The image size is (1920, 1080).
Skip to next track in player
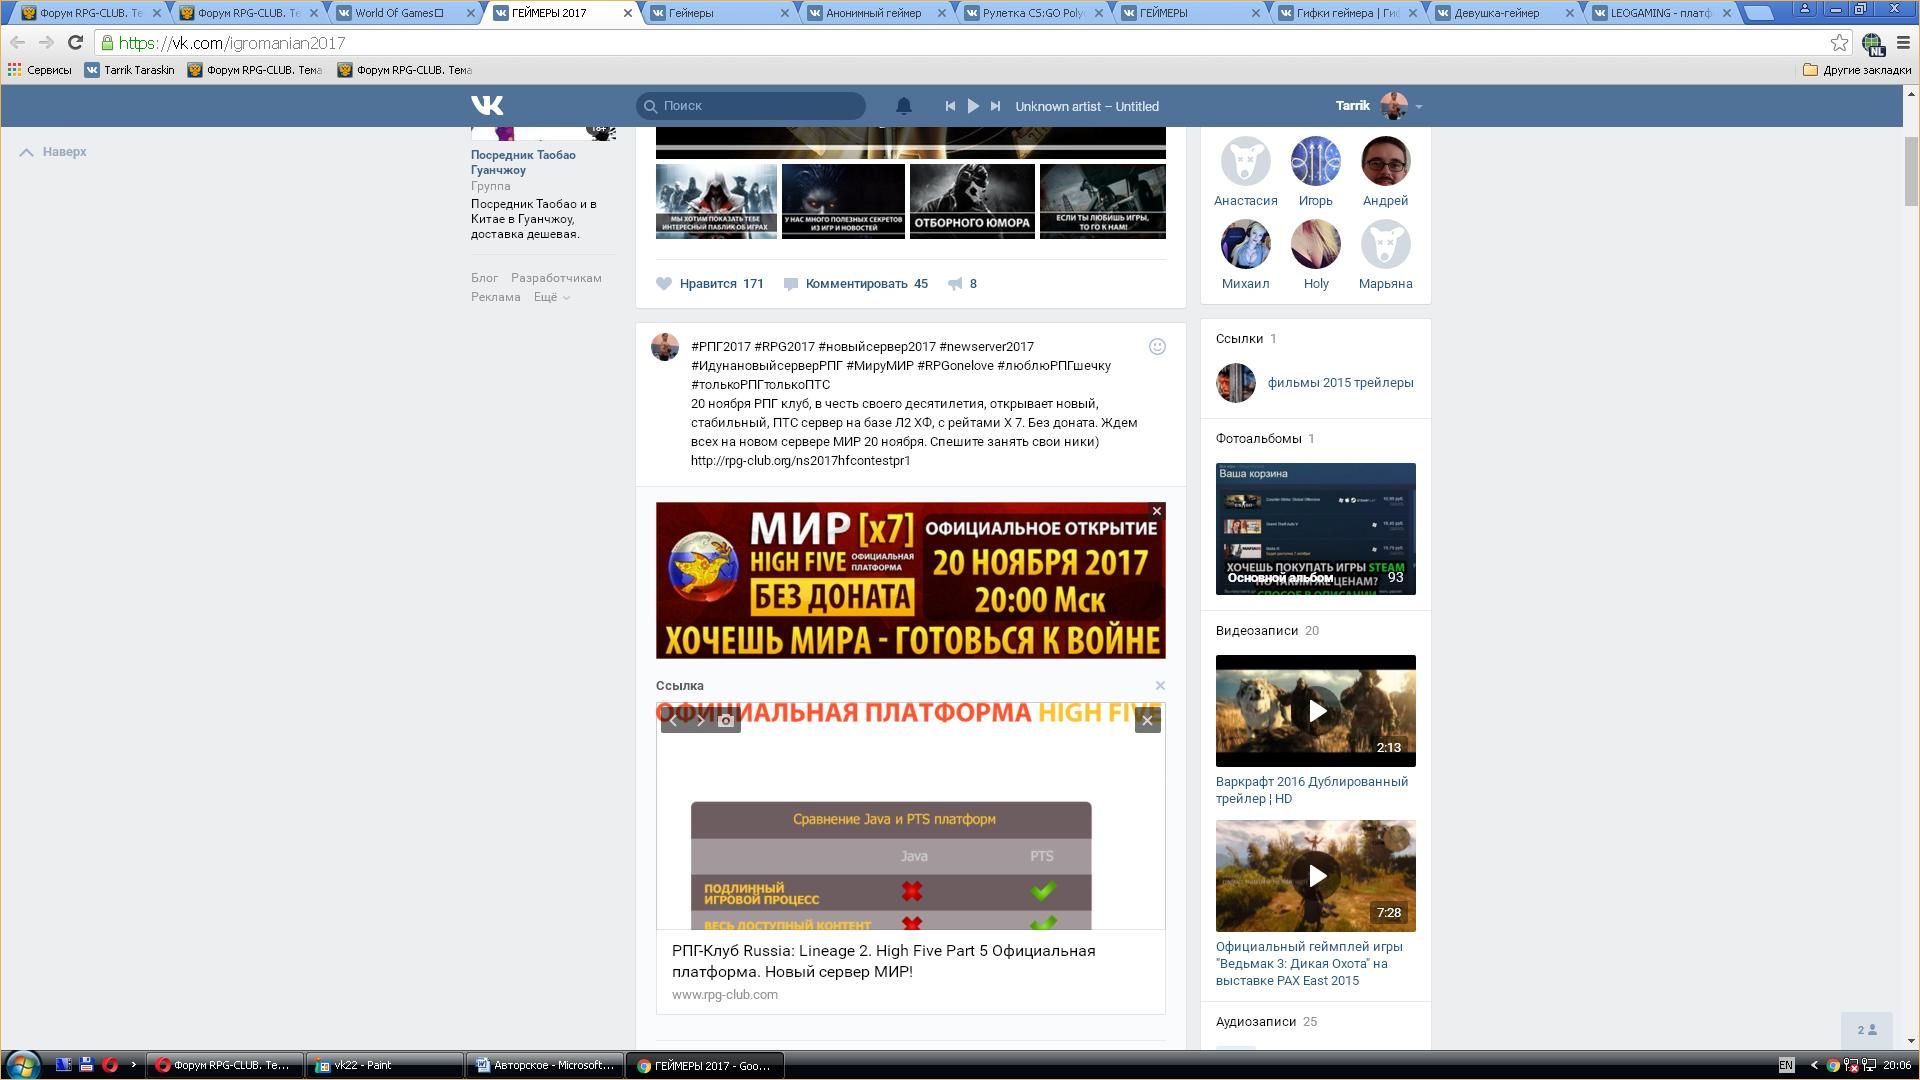point(995,106)
